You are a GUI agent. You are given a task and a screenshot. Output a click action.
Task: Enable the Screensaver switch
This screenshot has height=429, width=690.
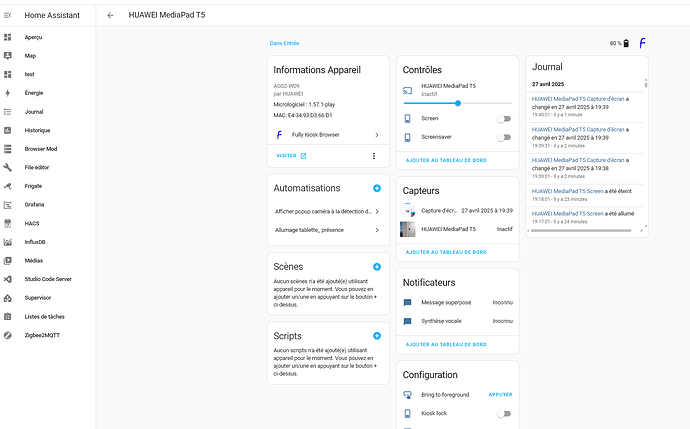point(504,137)
